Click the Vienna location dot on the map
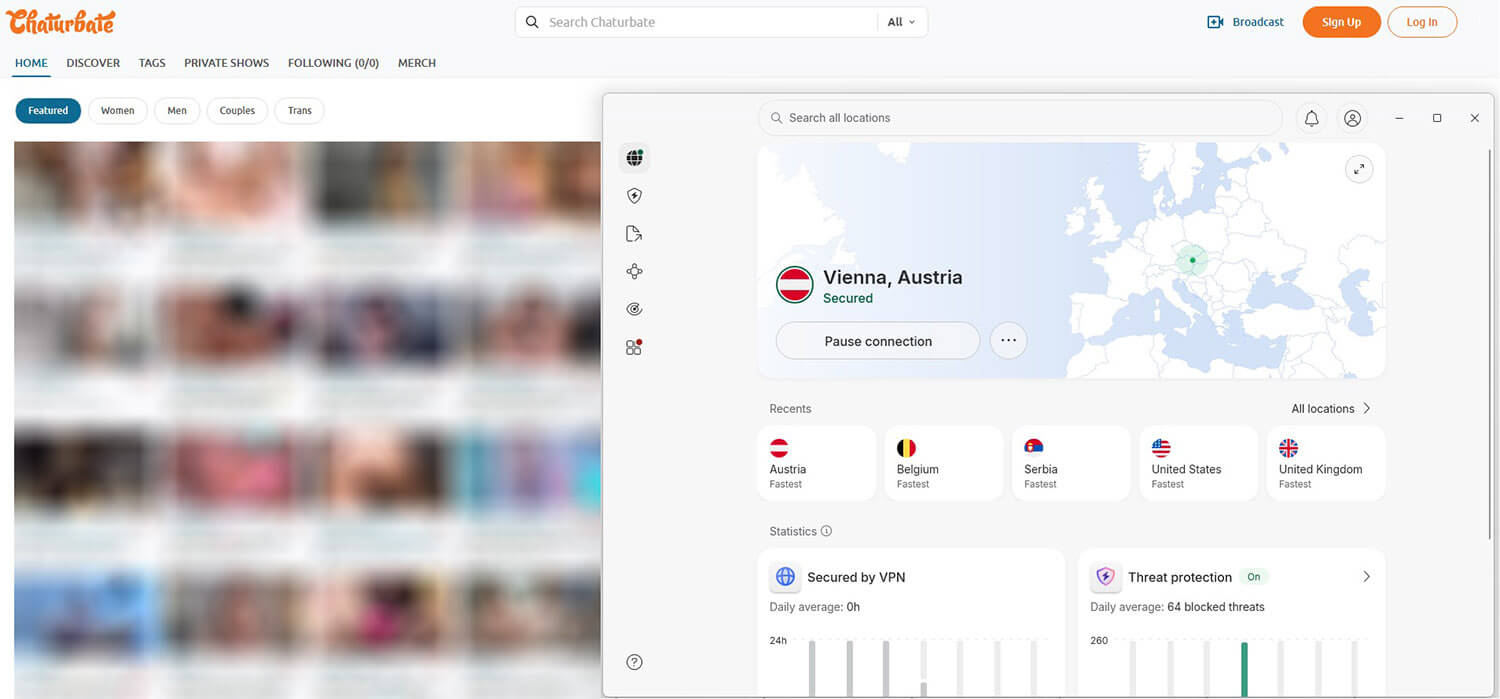The height and width of the screenshot is (699, 1500). tap(1192, 260)
